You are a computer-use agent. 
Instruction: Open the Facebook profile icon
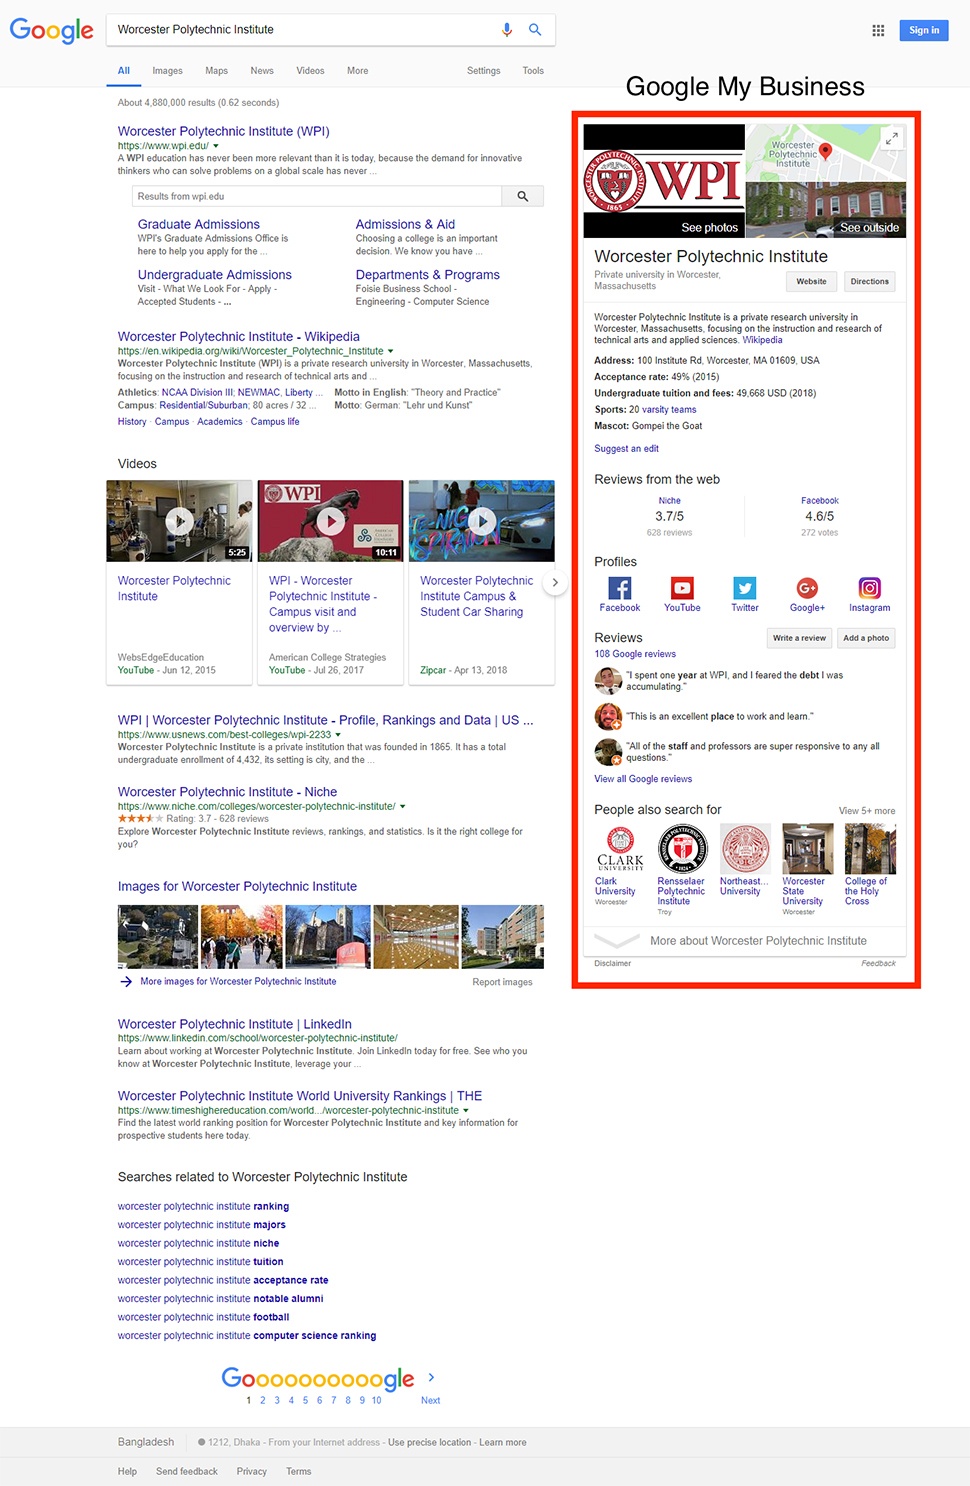pyautogui.click(x=620, y=588)
